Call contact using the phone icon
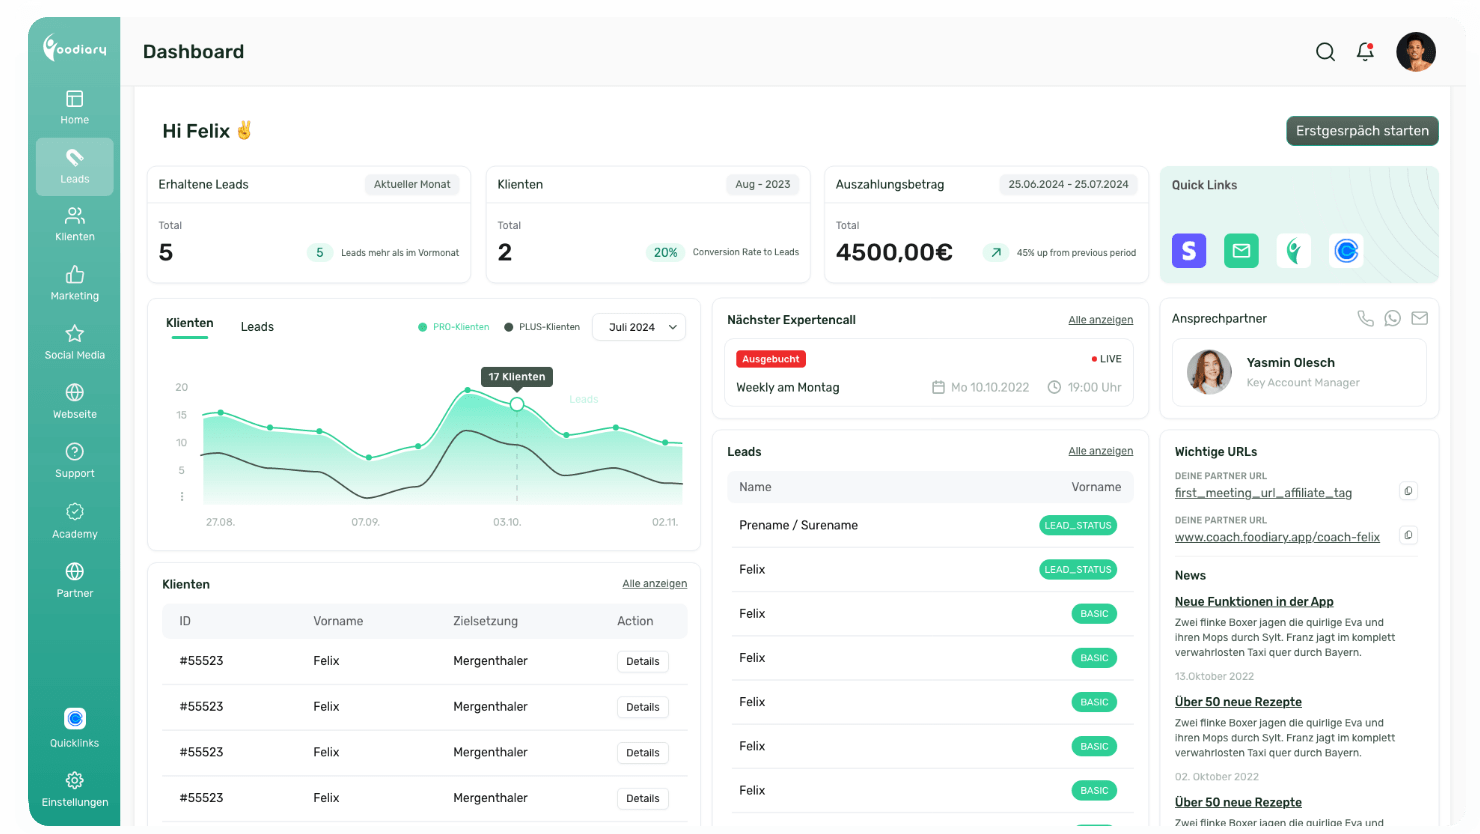 click(1365, 318)
